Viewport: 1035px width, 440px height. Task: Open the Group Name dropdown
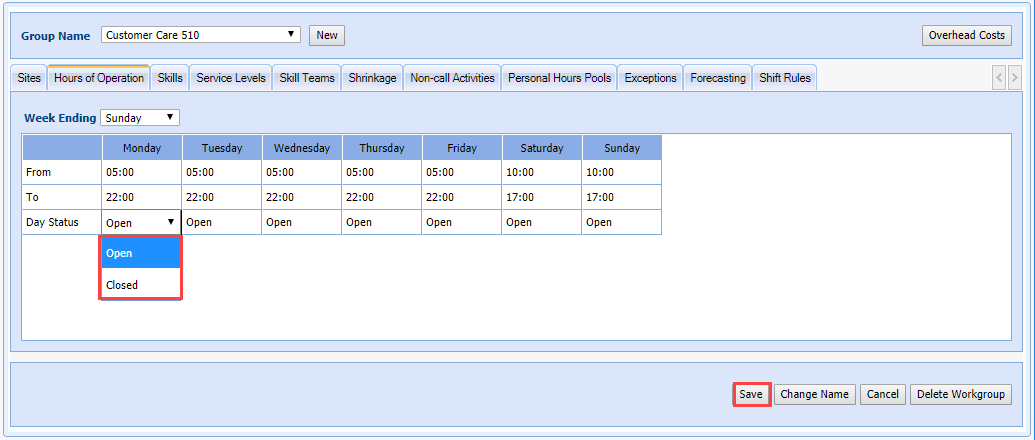pos(201,35)
